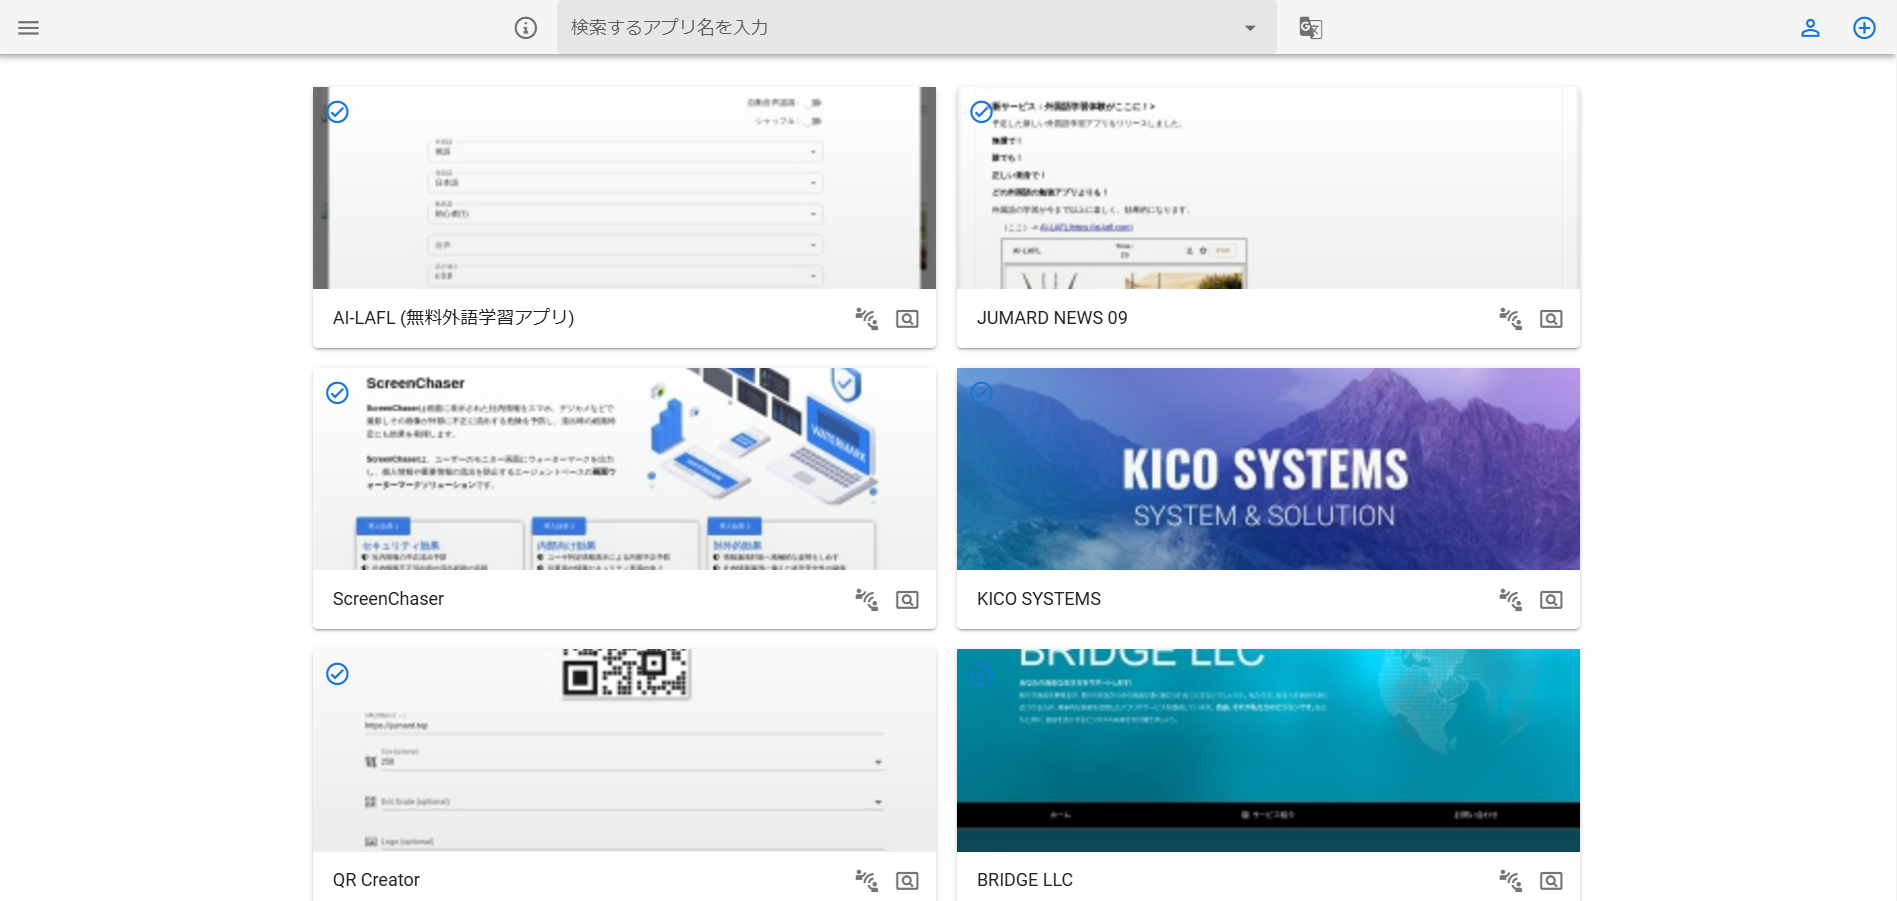The width and height of the screenshot is (1897, 901).
Task: Click the ScreenChaser card title text
Action: tap(388, 599)
